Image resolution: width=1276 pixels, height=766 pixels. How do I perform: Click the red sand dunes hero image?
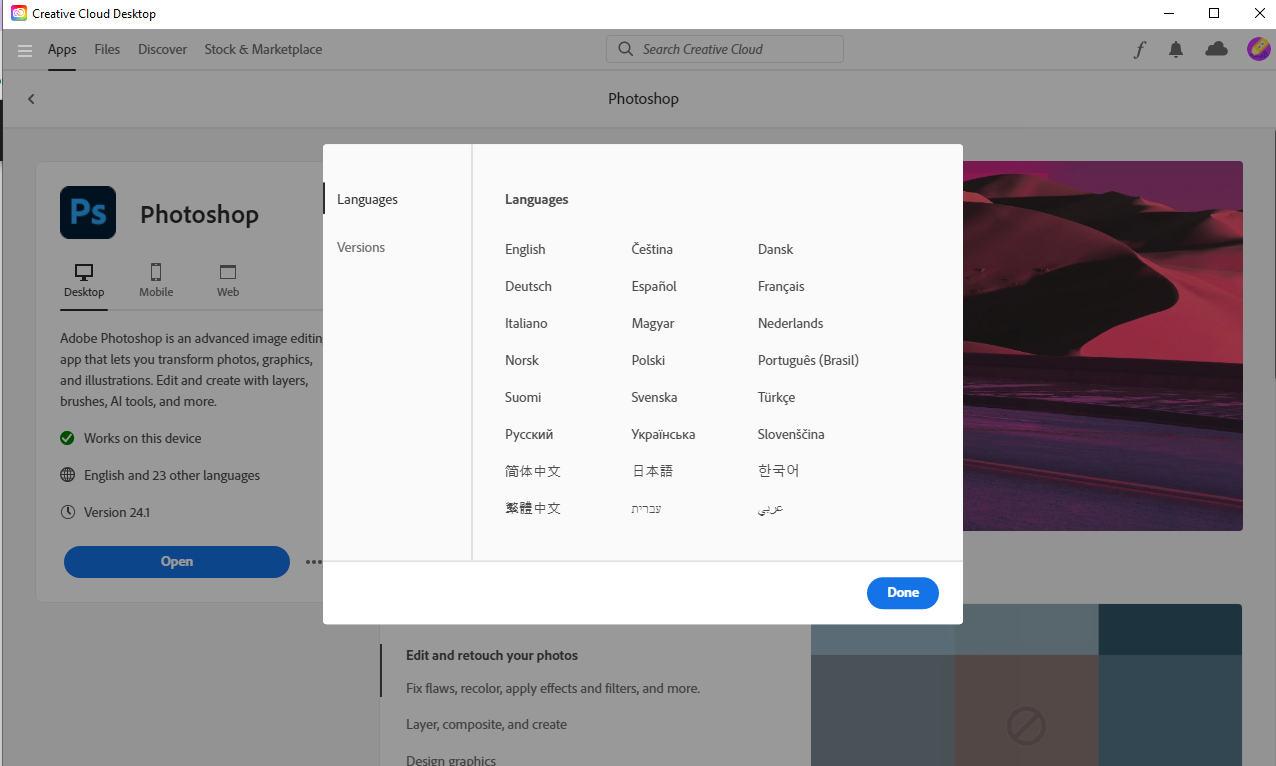[x=1103, y=345]
